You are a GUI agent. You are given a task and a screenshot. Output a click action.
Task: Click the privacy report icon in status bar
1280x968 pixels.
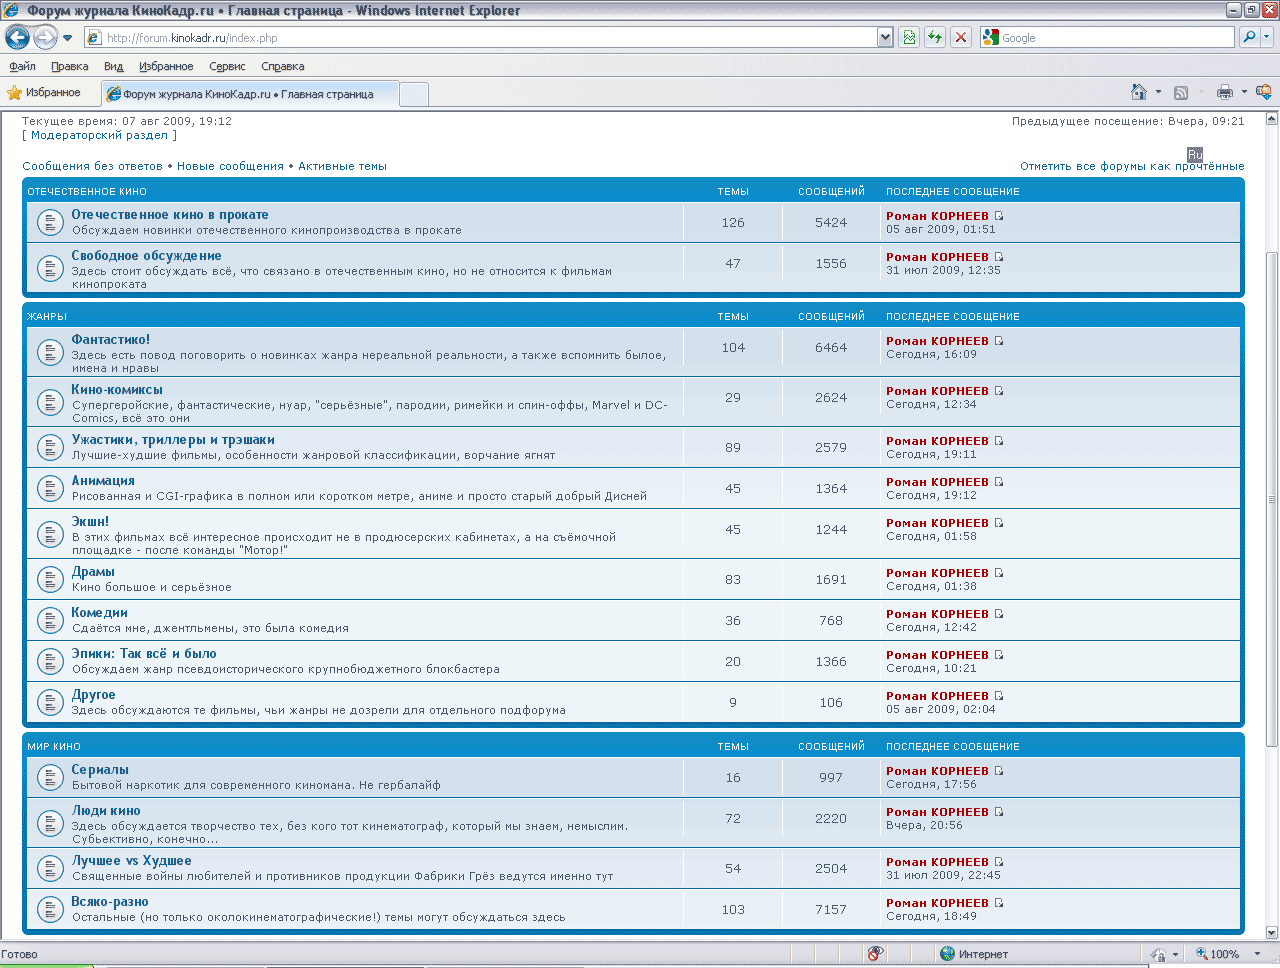[x=875, y=954]
